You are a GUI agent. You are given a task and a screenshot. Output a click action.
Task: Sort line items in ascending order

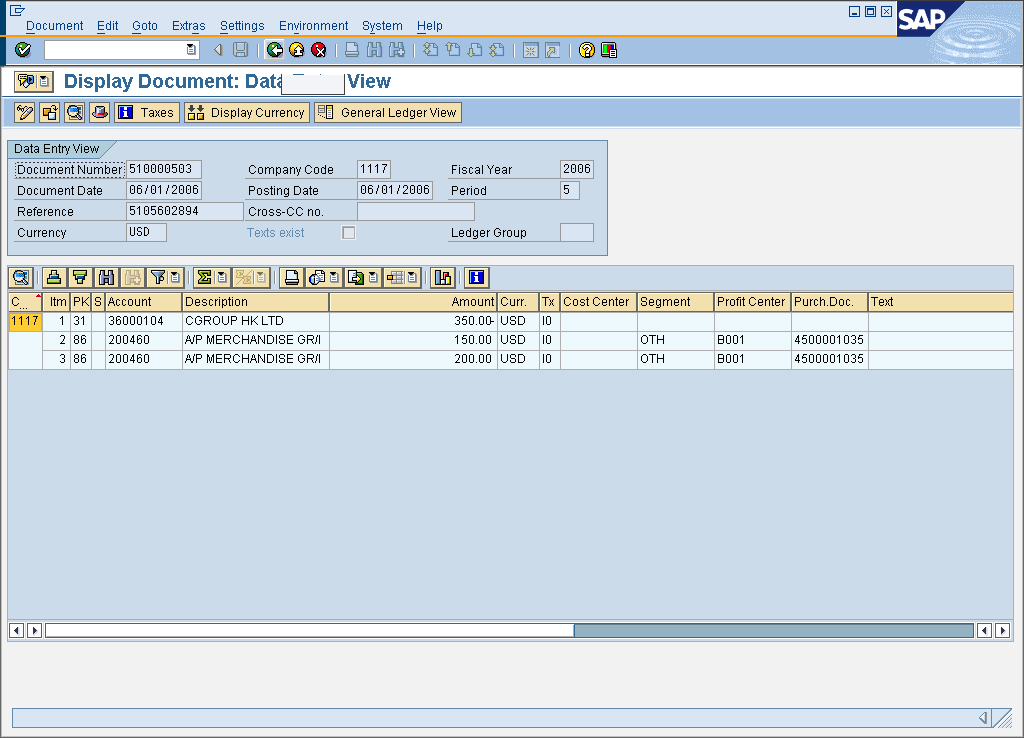54,278
